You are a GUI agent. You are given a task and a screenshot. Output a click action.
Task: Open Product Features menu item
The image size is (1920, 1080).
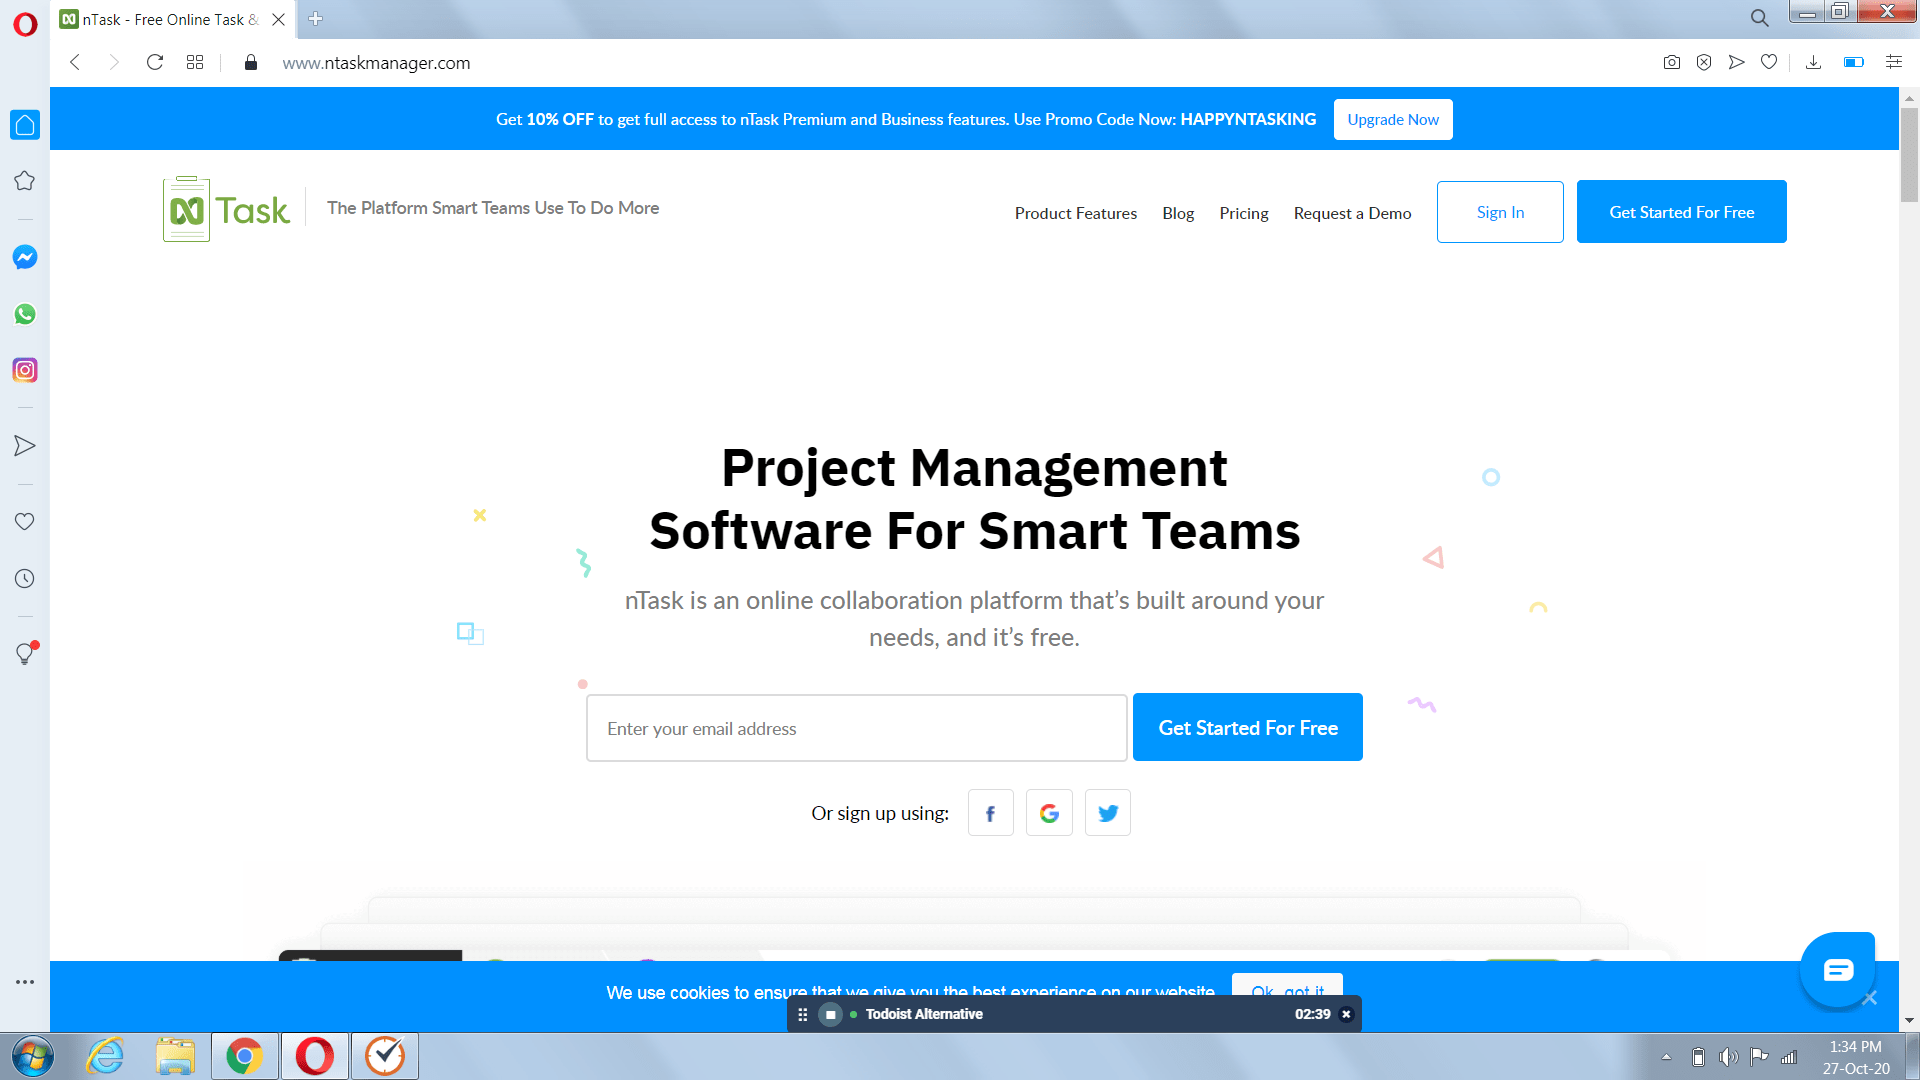coord(1075,213)
